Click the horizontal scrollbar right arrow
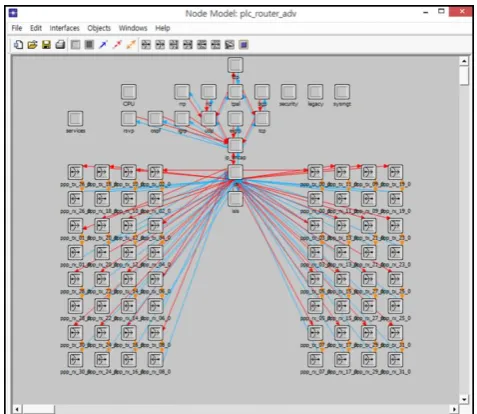This screenshot has height=414, width=477. 454,409
